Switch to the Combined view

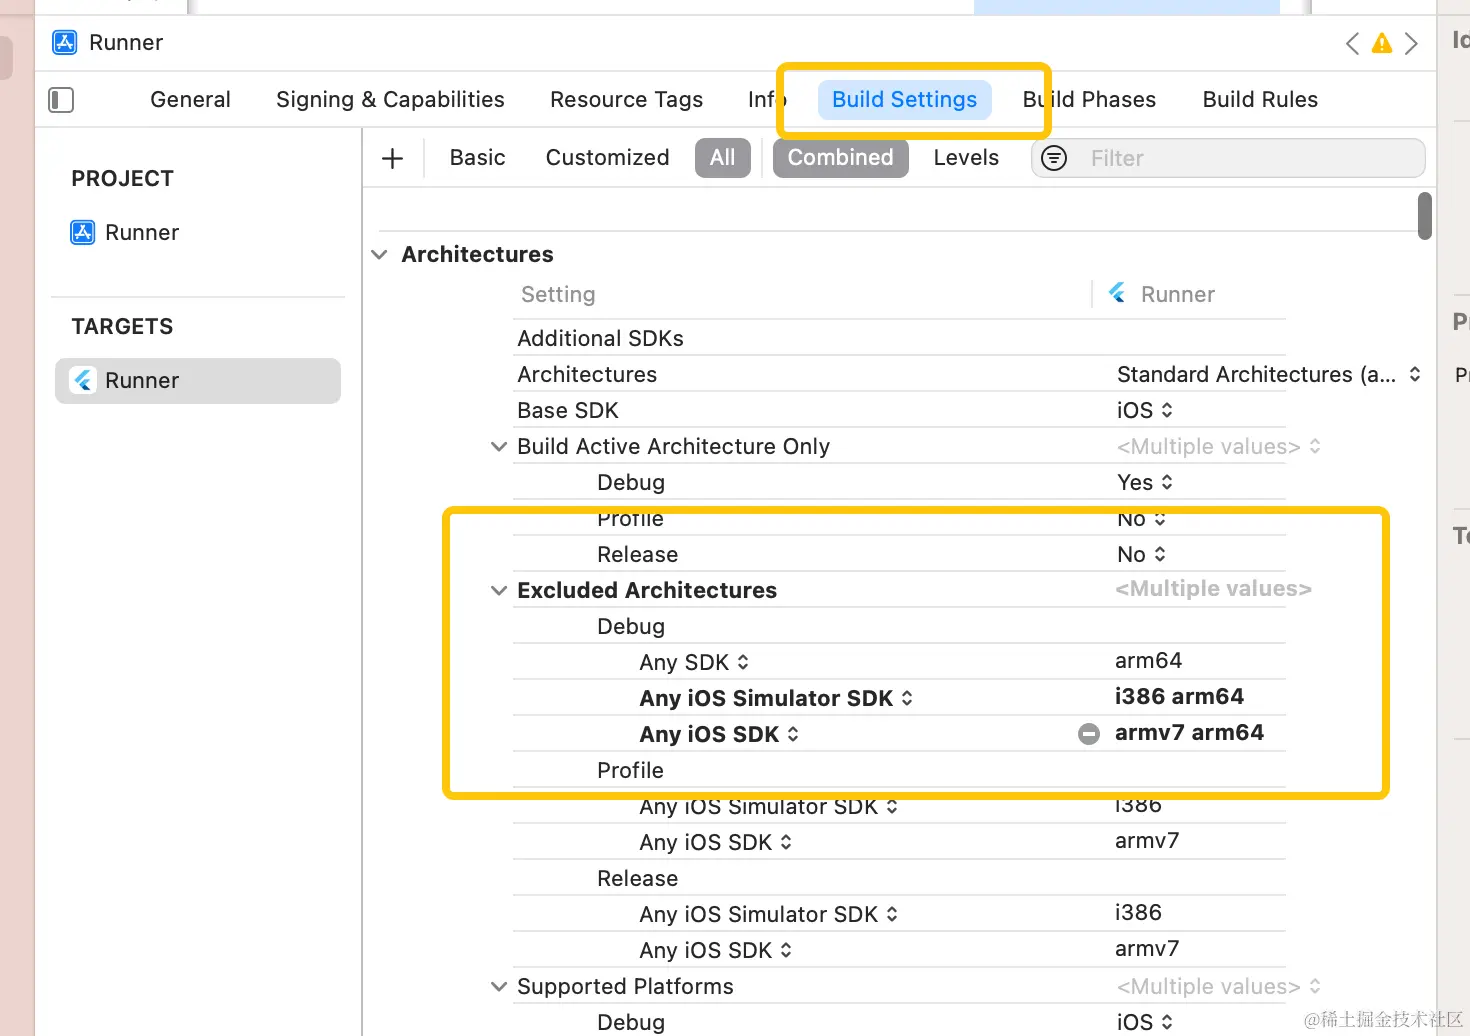(x=840, y=158)
